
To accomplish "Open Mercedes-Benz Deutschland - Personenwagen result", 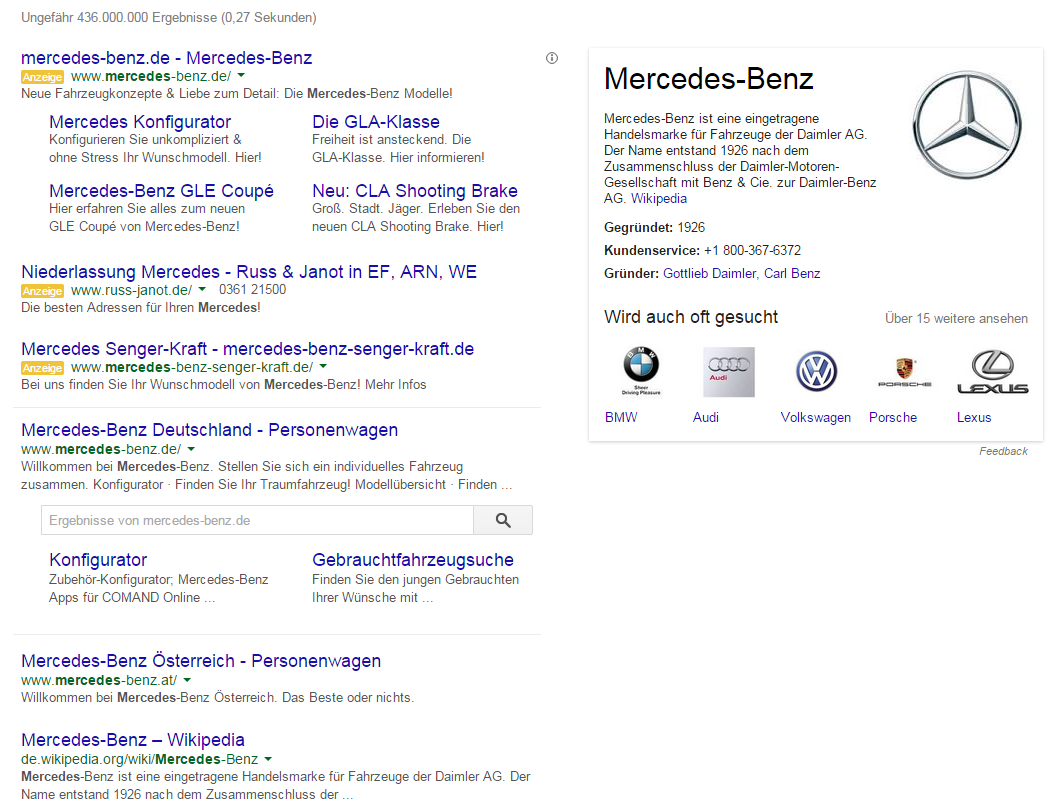I will 209,430.
